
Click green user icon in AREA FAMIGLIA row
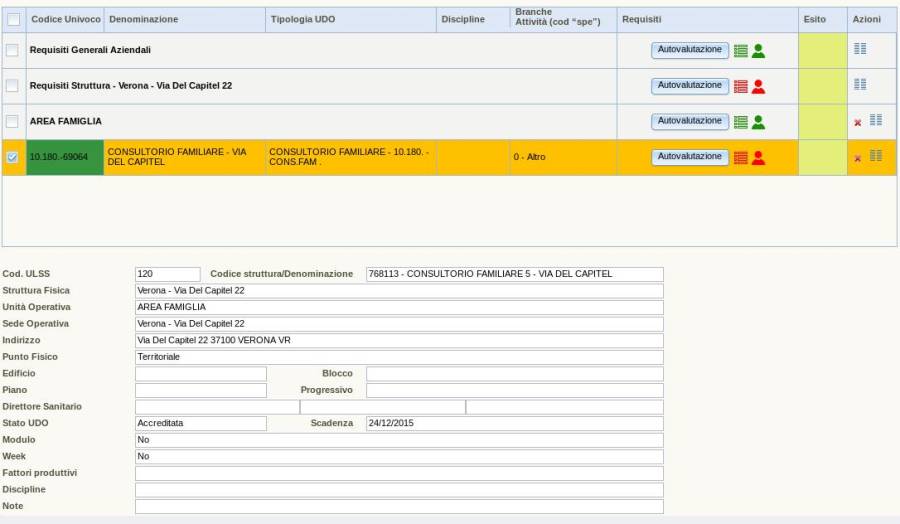pyautogui.click(x=758, y=121)
